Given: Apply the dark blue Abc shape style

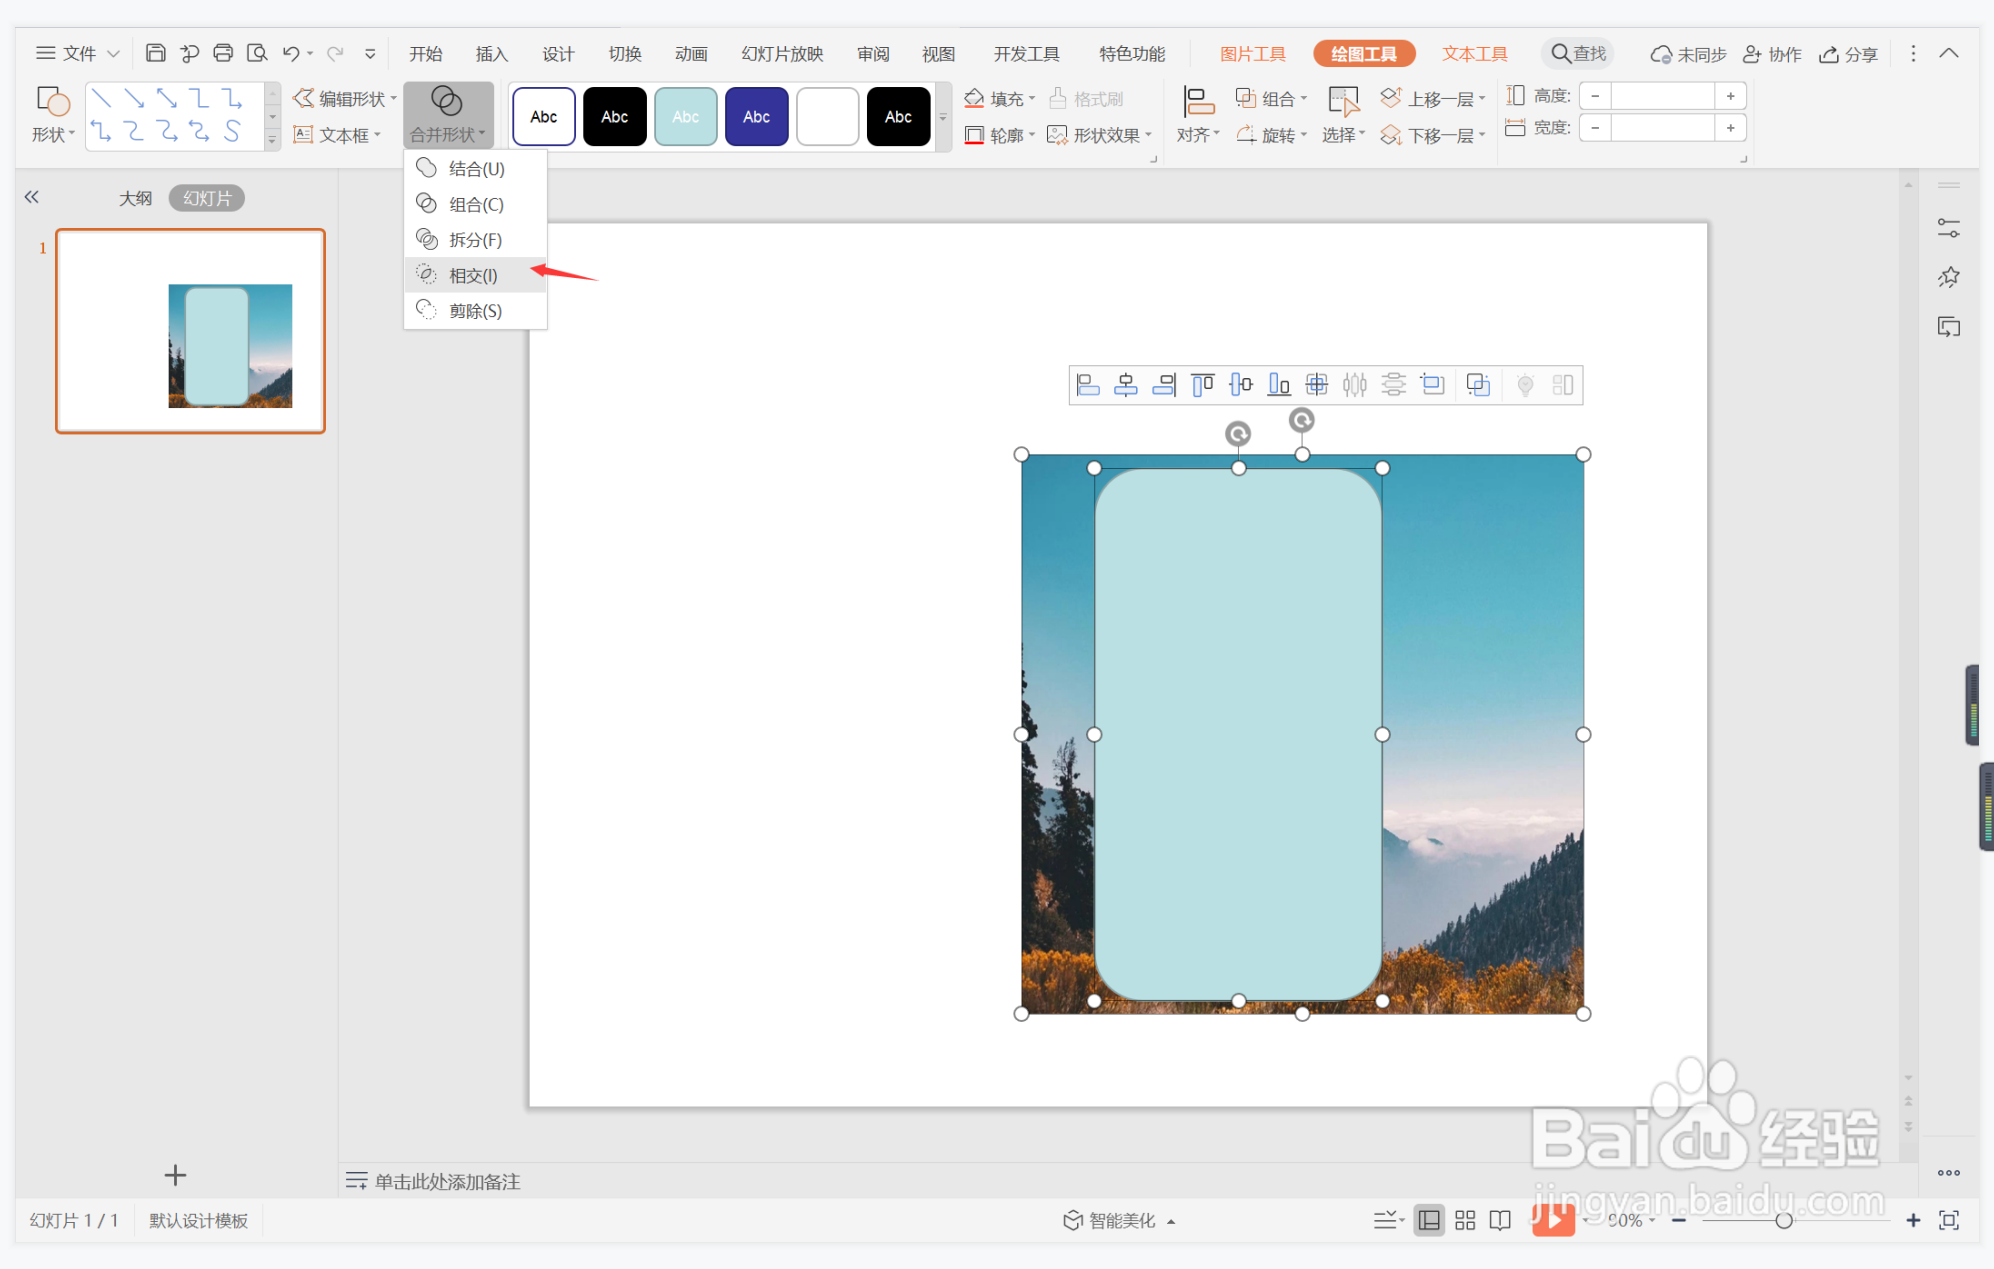Looking at the screenshot, I should click(757, 116).
